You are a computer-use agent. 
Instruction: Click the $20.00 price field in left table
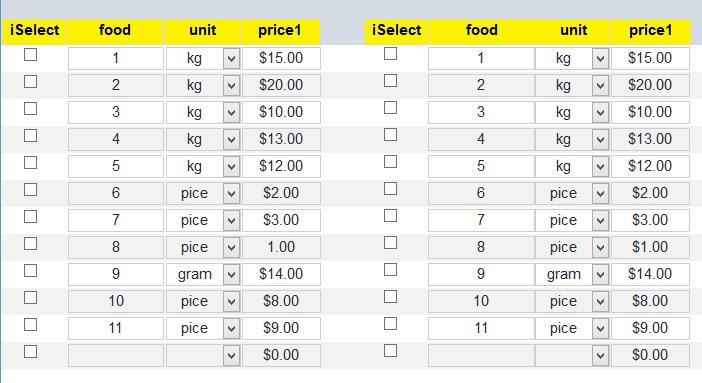(281, 86)
